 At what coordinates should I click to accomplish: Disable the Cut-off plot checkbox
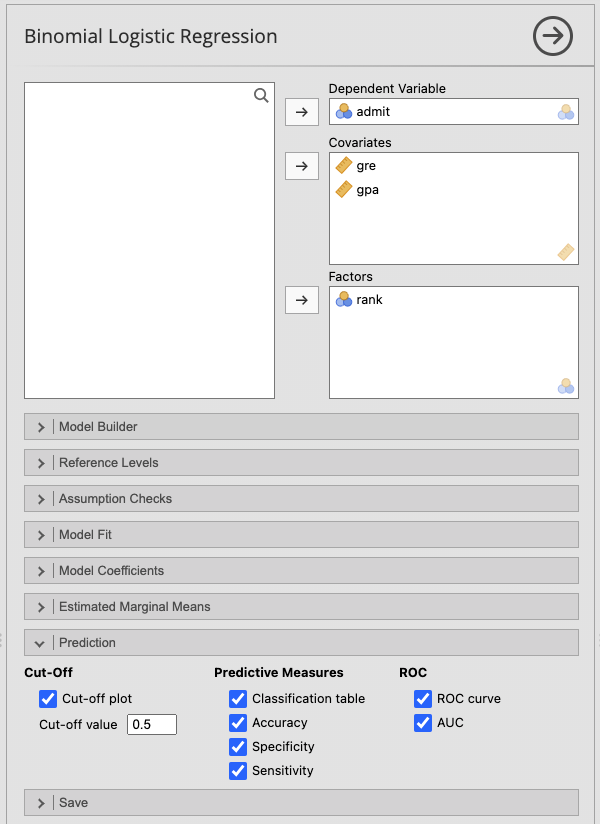click(x=48, y=699)
